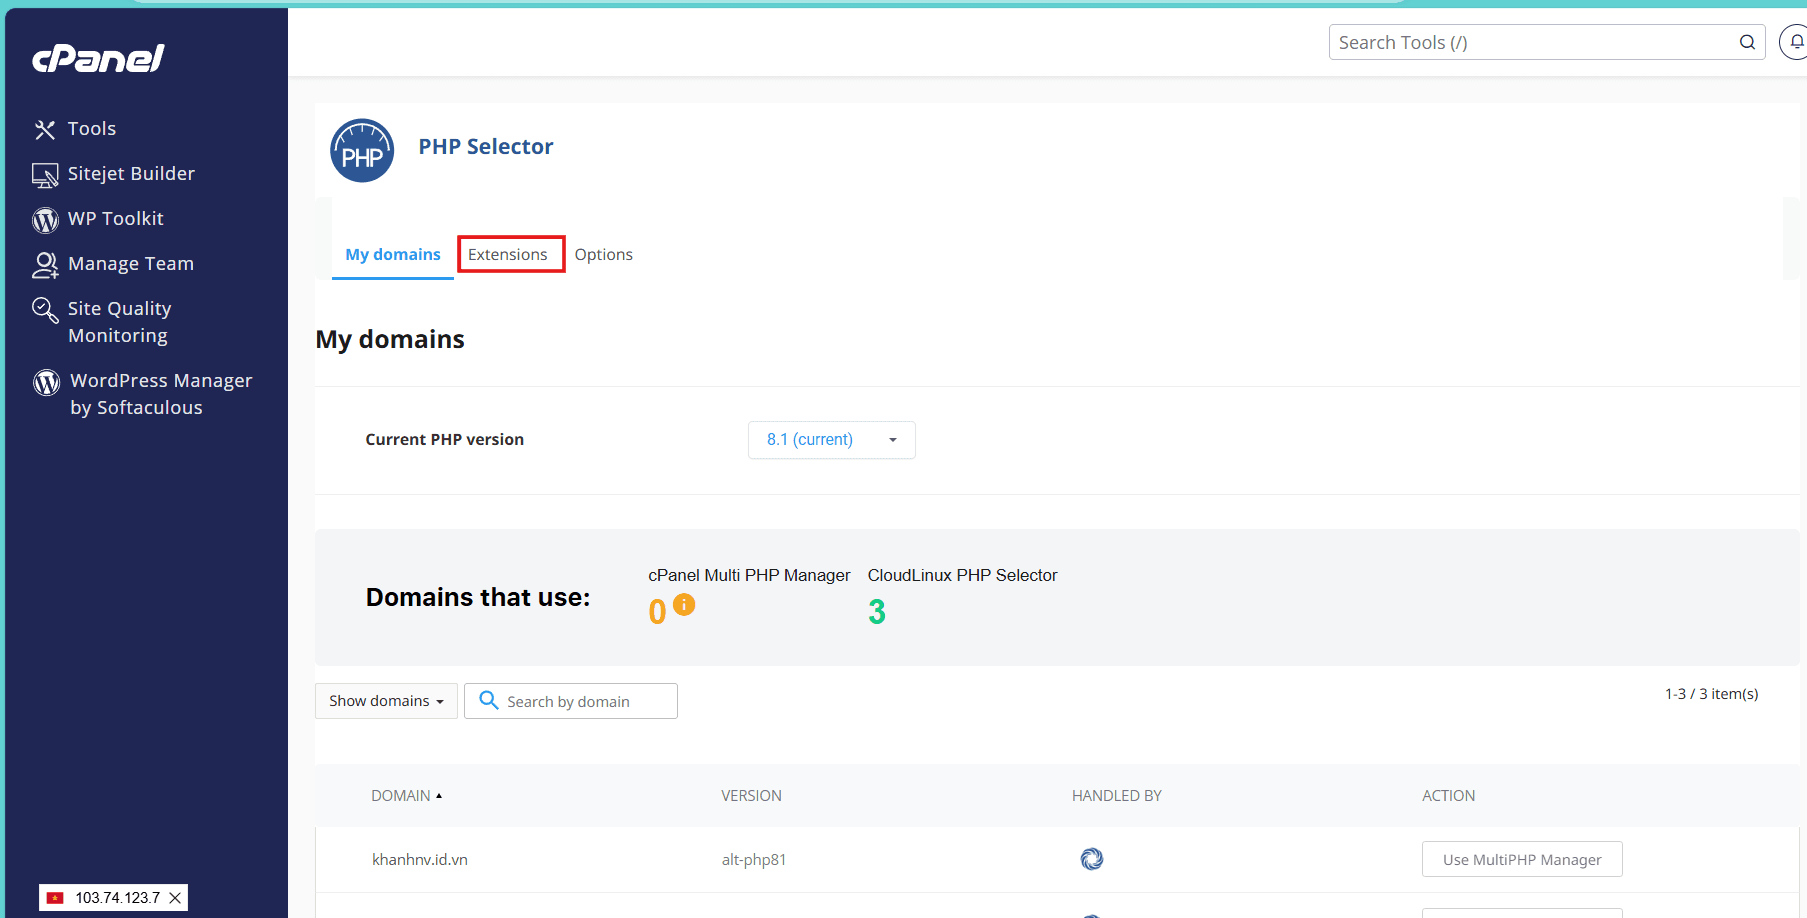Click the search icon in domain filter
Image resolution: width=1807 pixels, height=918 pixels.
tap(488, 700)
